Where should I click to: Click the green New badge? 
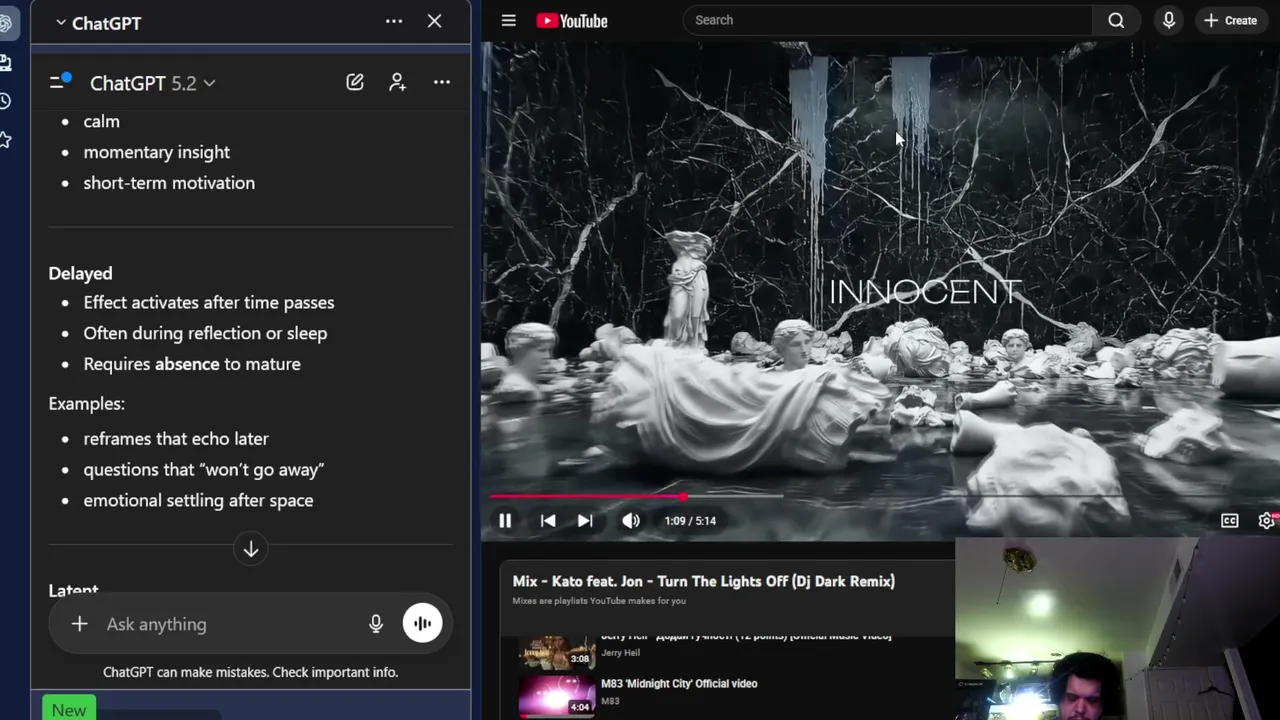click(69, 709)
